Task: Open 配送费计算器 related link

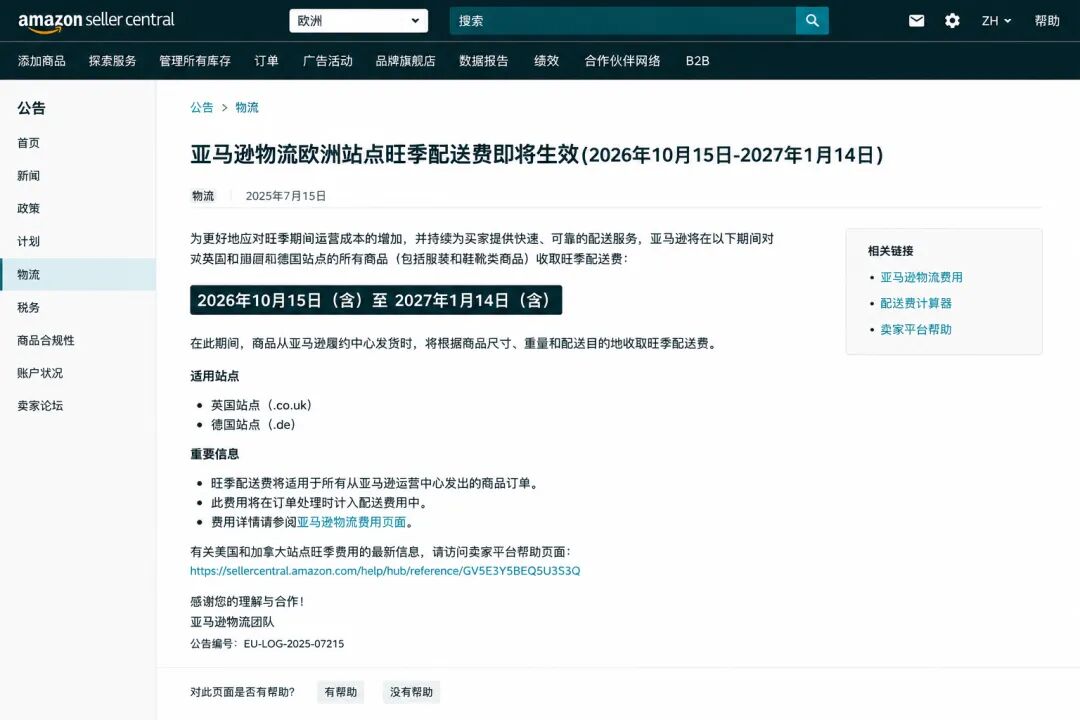Action: point(916,303)
